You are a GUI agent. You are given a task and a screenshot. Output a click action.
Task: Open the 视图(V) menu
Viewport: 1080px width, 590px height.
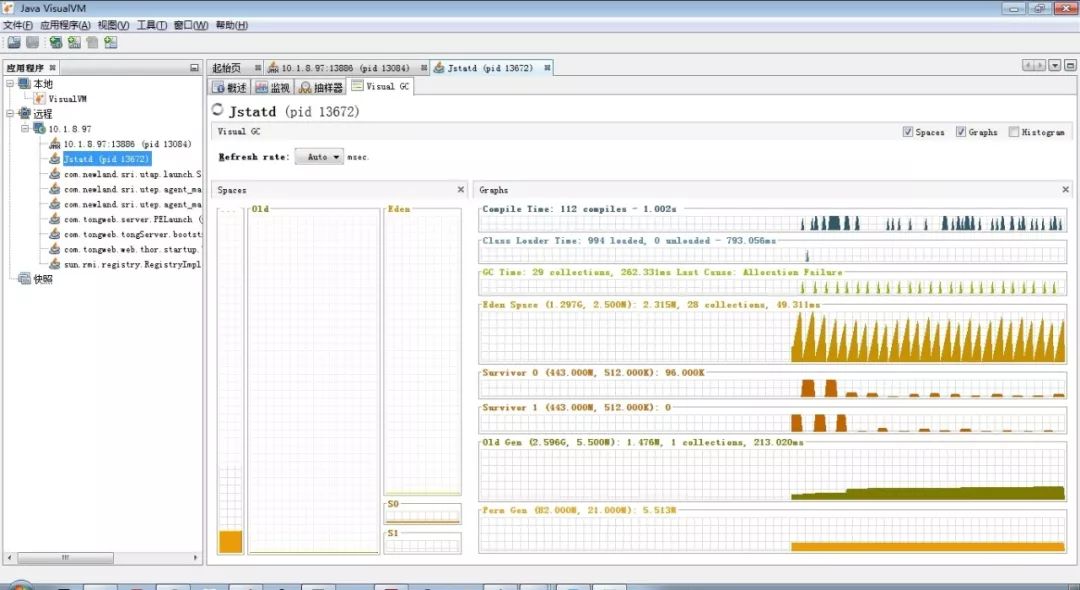click(113, 25)
